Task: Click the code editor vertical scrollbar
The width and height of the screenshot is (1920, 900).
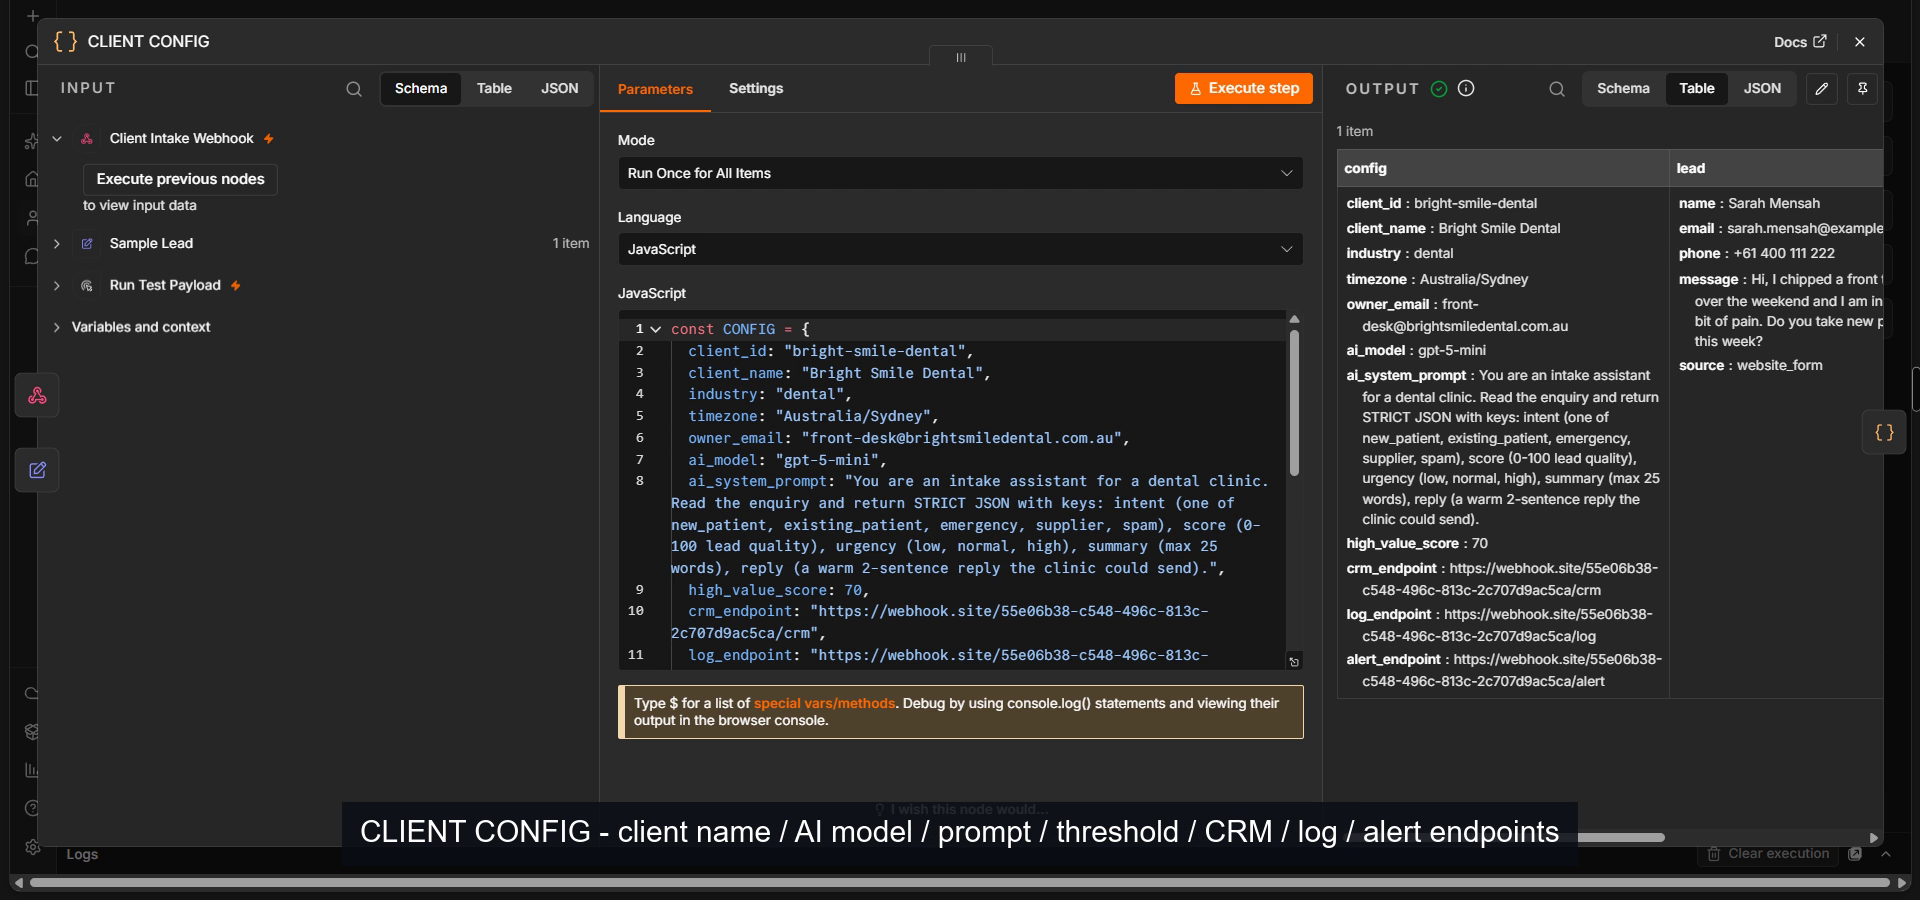Action: [x=1294, y=403]
